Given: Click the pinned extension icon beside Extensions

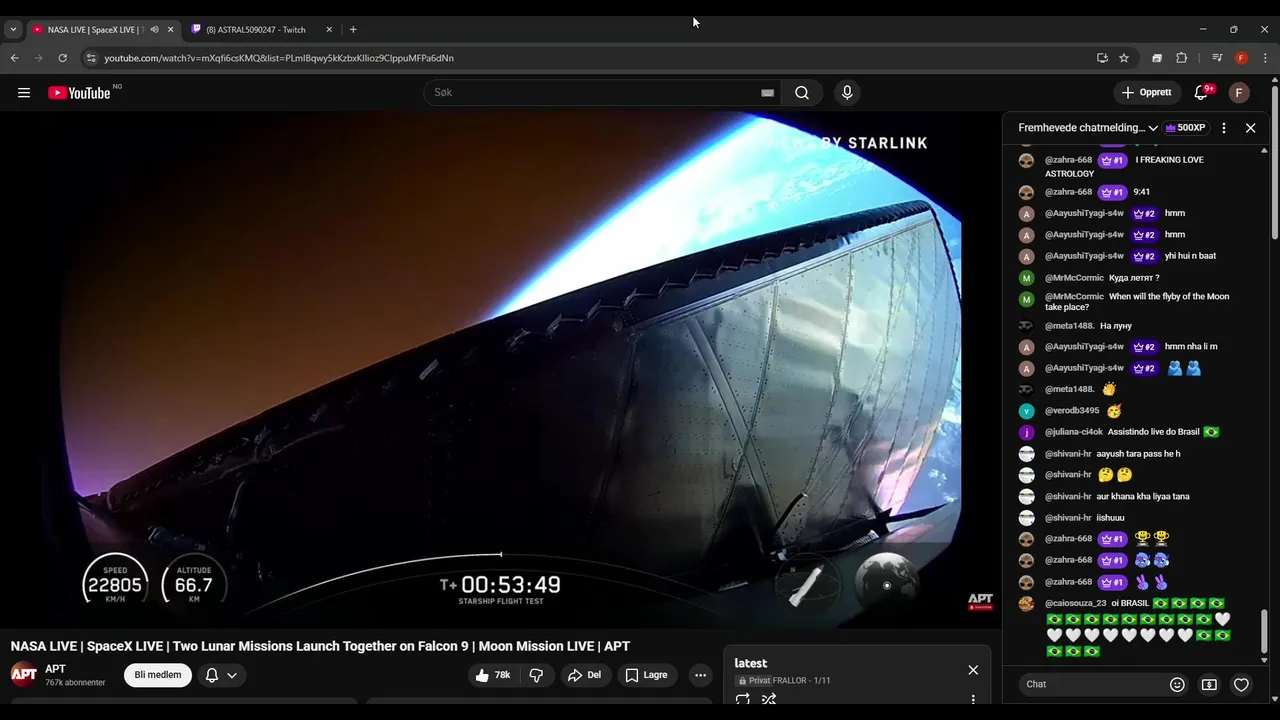Looking at the screenshot, I should pyautogui.click(x=1157, y=58).
